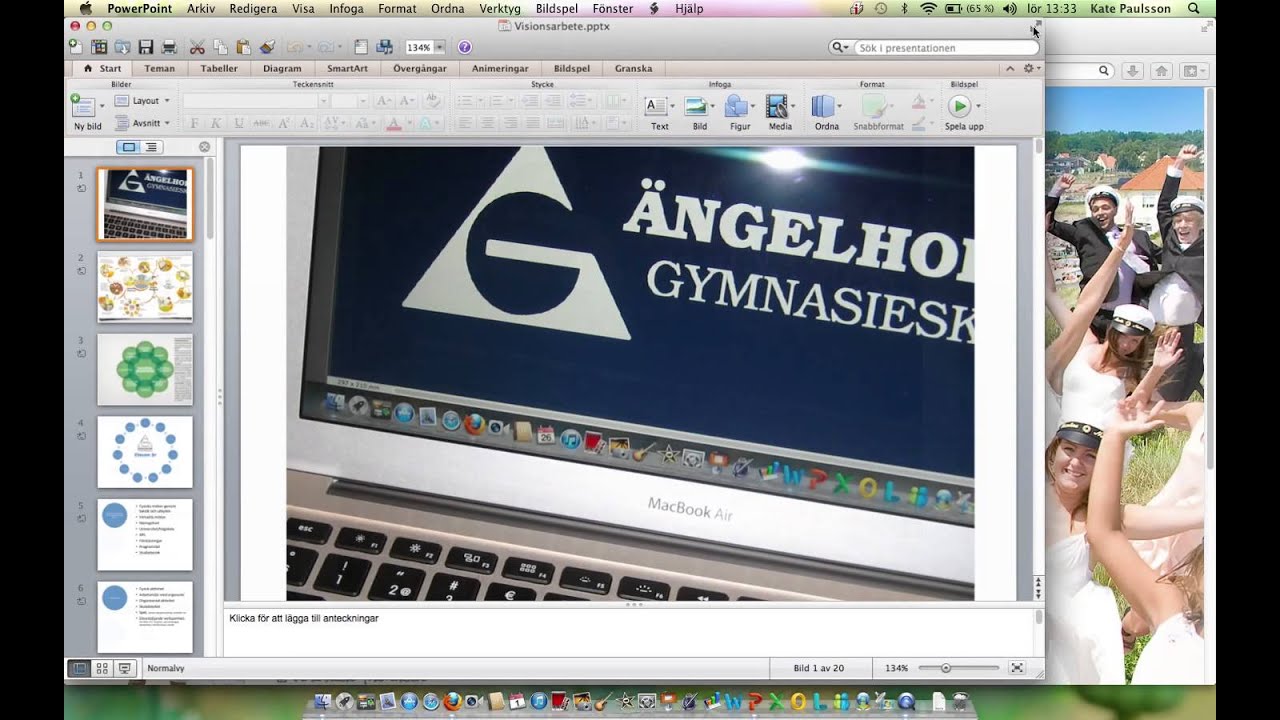Open Spotlight magnifier in menu bar
The image size is (1280, 720).
click(x=1193, y=8)
